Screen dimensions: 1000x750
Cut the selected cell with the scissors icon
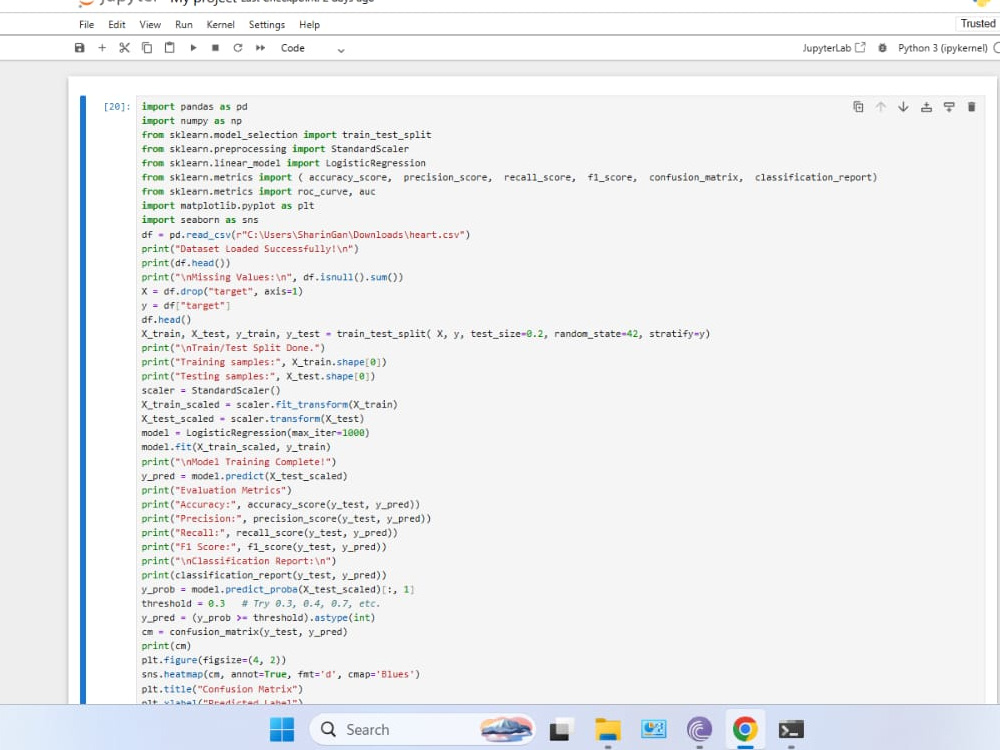point(124,48)
